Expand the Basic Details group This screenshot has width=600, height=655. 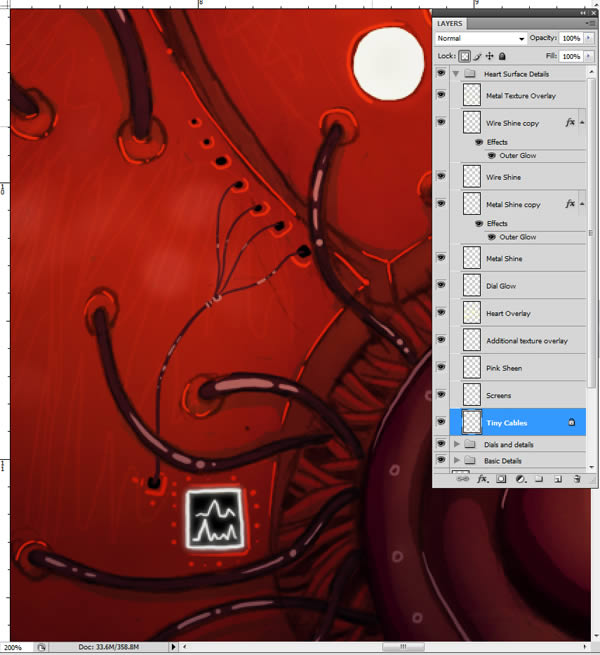(x=457, y=460)
